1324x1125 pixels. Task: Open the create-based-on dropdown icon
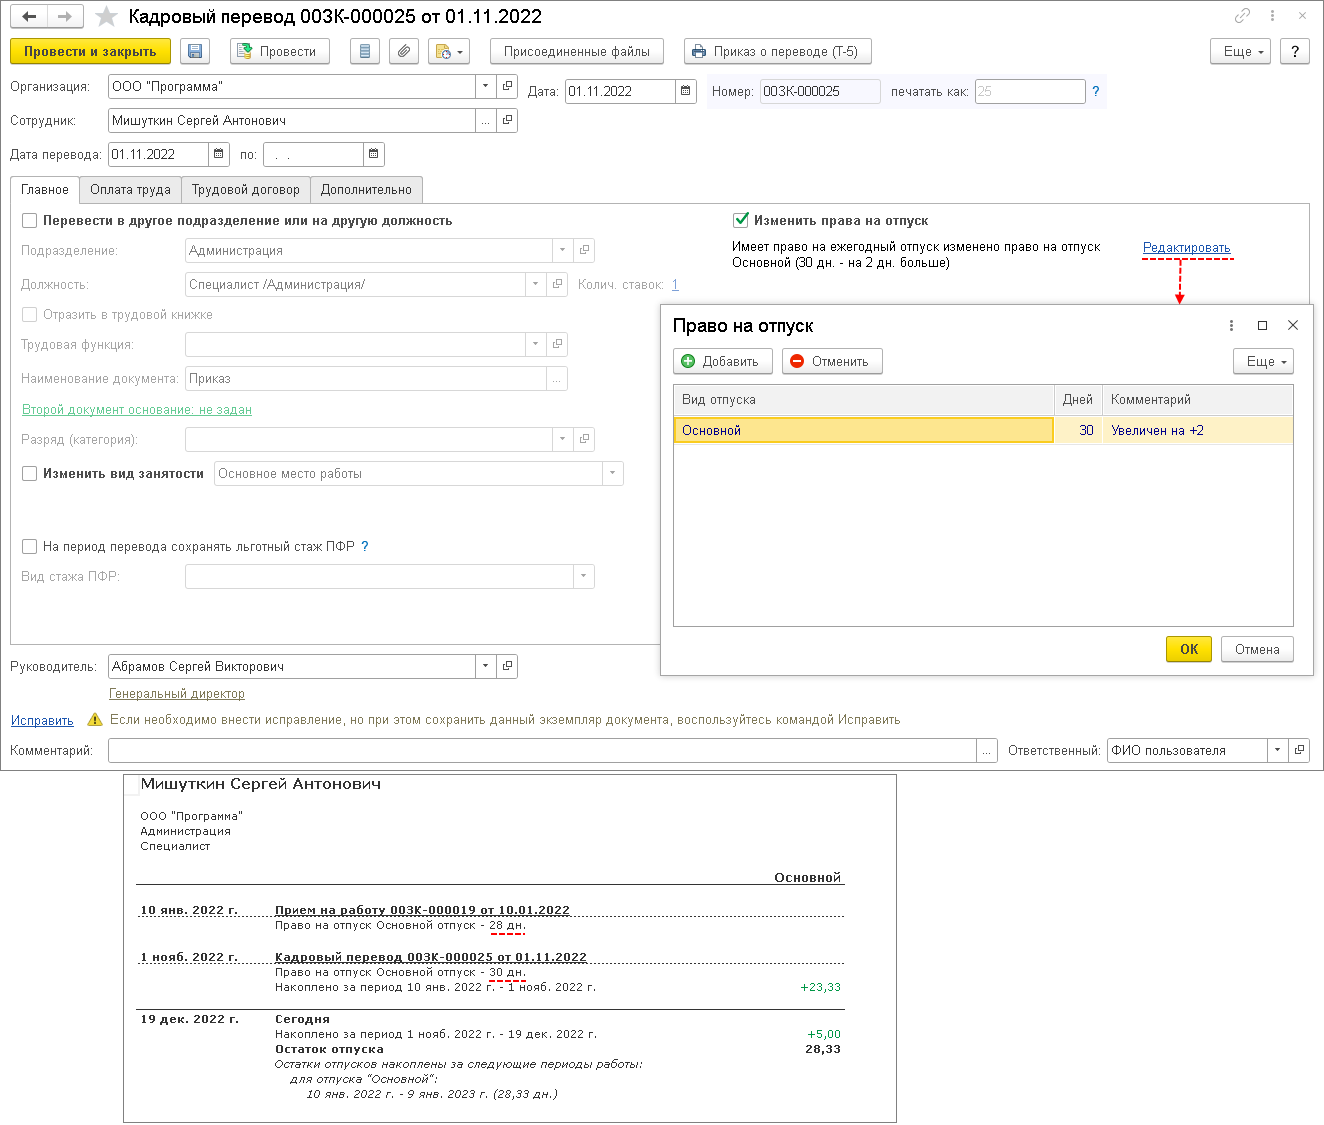[449, 51]
